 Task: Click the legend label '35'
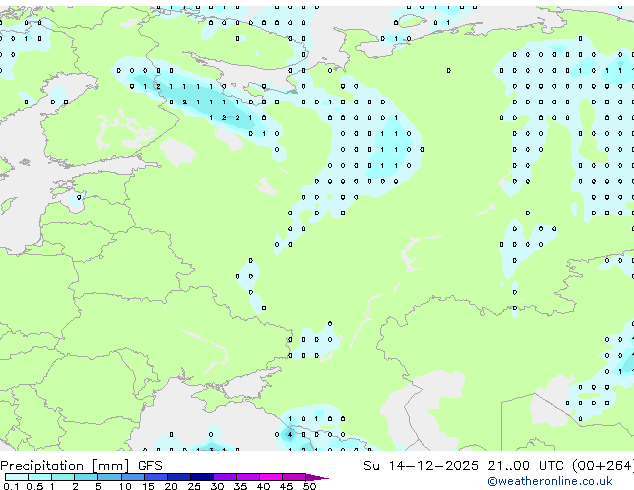[240, 486]
